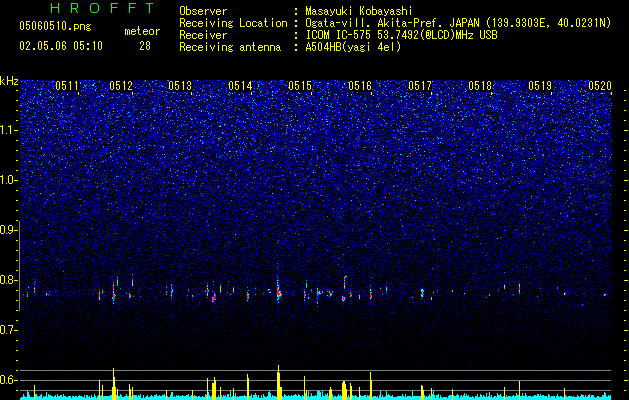The width and height of the screenshot is (629, 400).
Task: Click the Receiver field label
Action: click(203, 36)
